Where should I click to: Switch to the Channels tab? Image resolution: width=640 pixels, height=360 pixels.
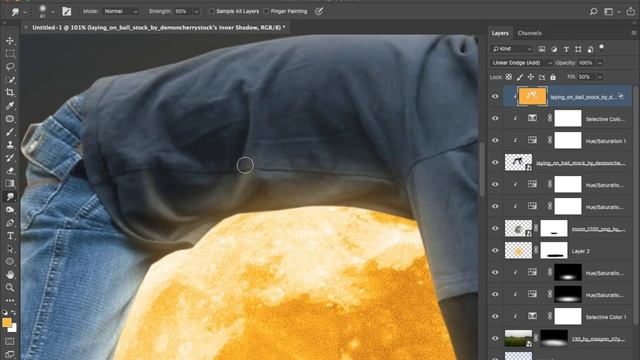pyautogui.click(x=529, y=33)
